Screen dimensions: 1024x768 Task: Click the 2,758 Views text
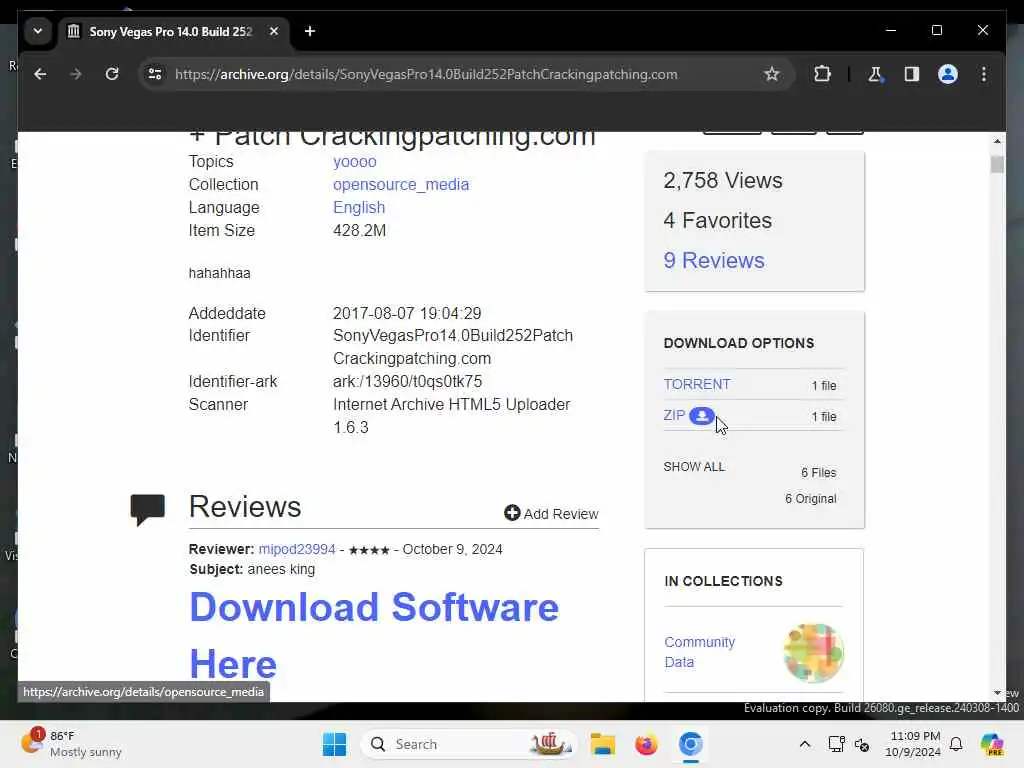[722, 180]
